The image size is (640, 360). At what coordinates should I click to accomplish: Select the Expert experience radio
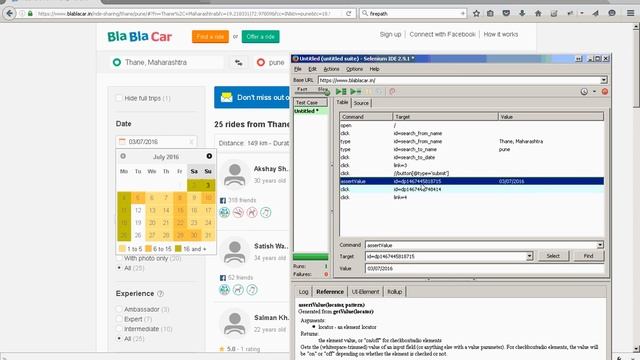(119, 319)
